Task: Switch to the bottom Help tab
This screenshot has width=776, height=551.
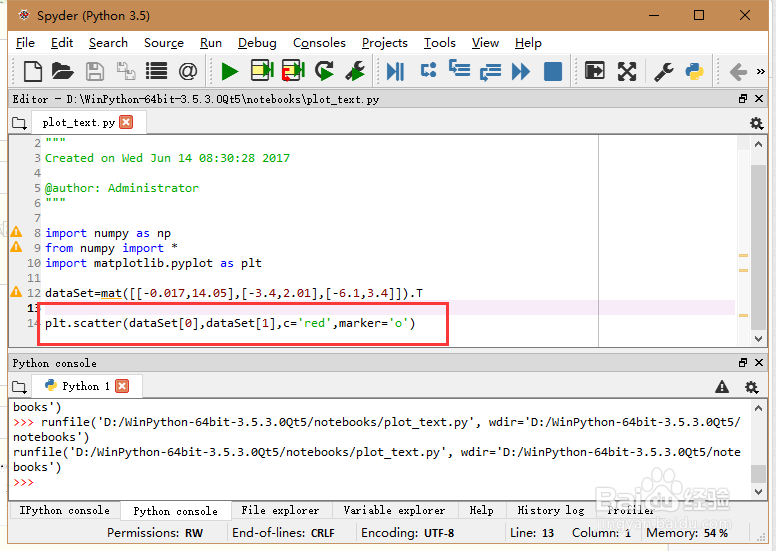Action: (482, 510)
